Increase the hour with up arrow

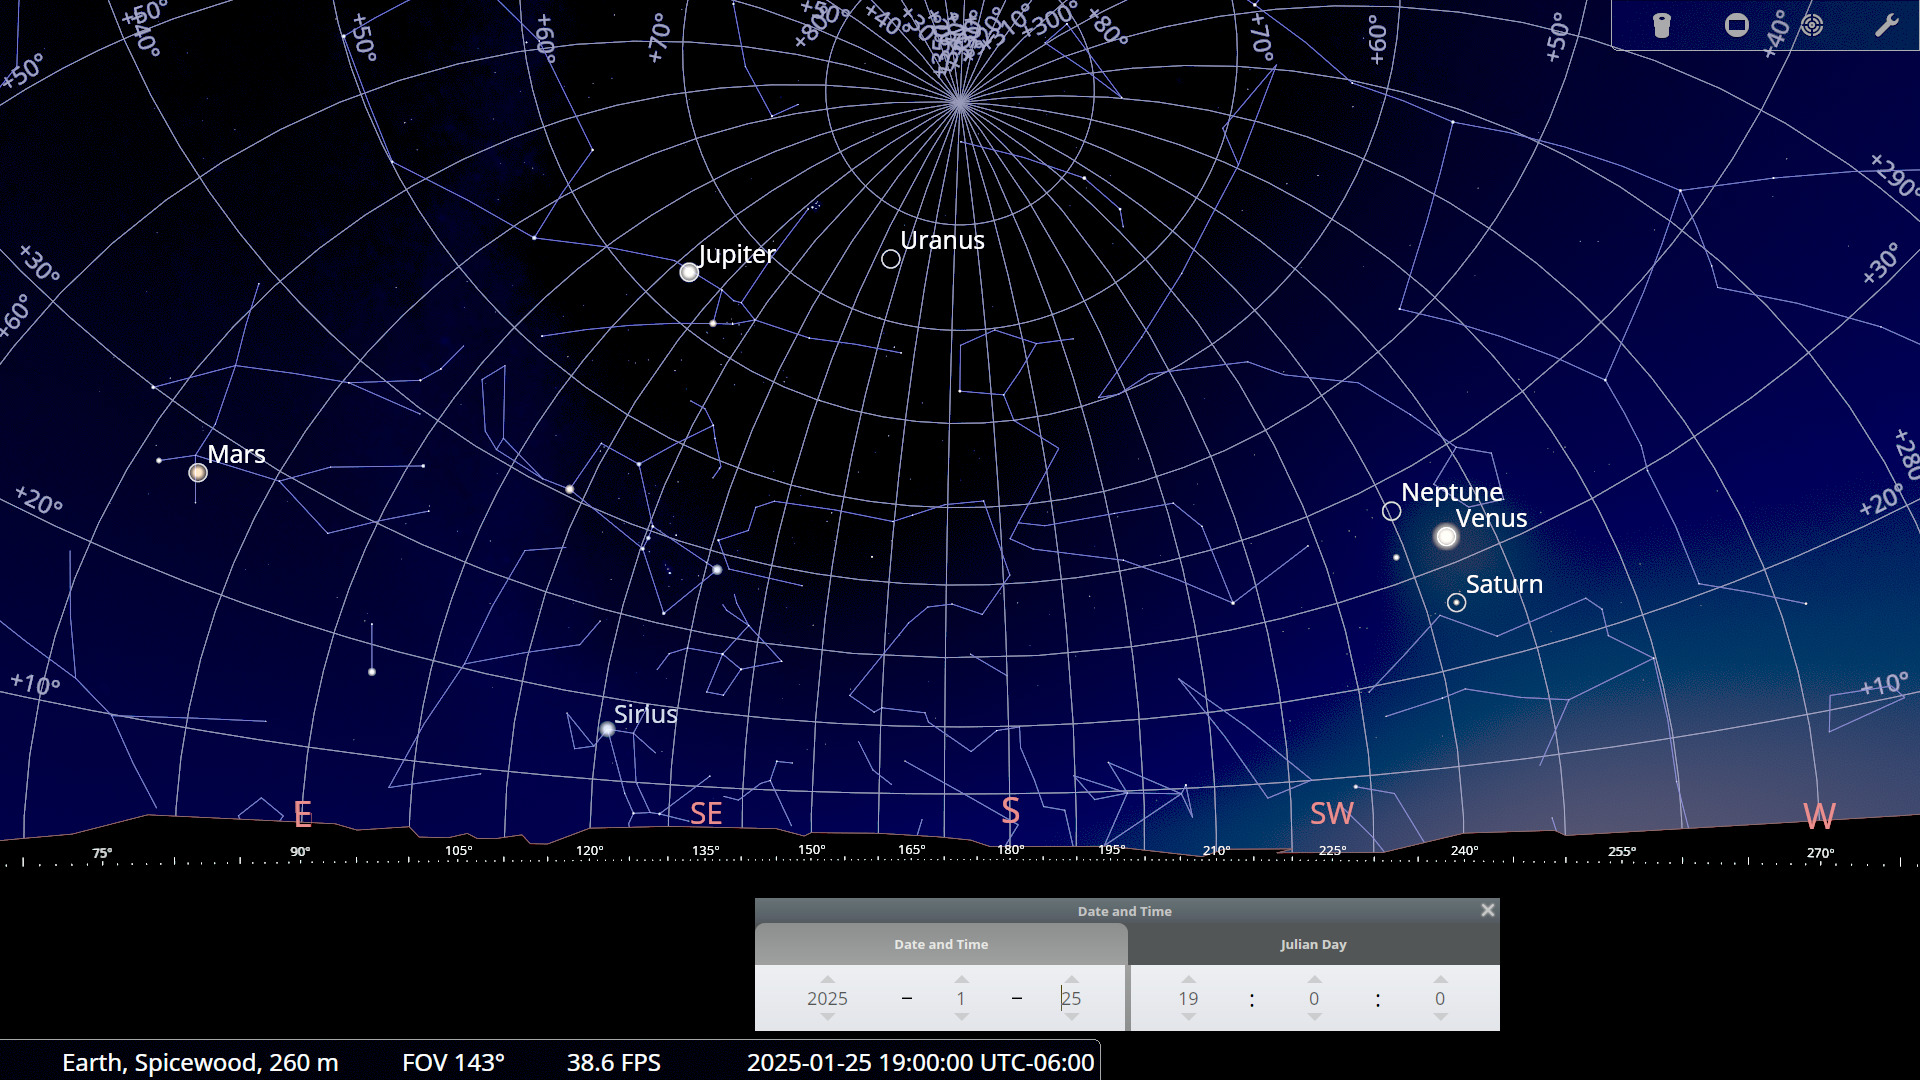pos(1188,980)
